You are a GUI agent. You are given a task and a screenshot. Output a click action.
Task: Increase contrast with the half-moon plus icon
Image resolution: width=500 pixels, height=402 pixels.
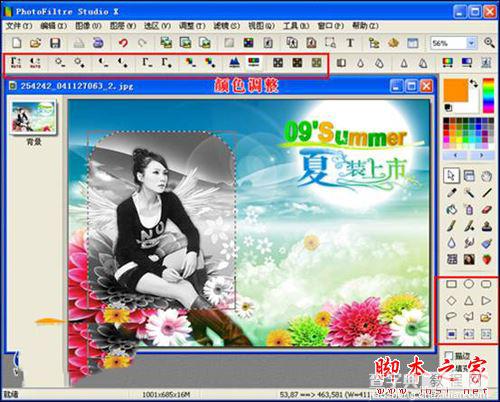coord(123,62)
